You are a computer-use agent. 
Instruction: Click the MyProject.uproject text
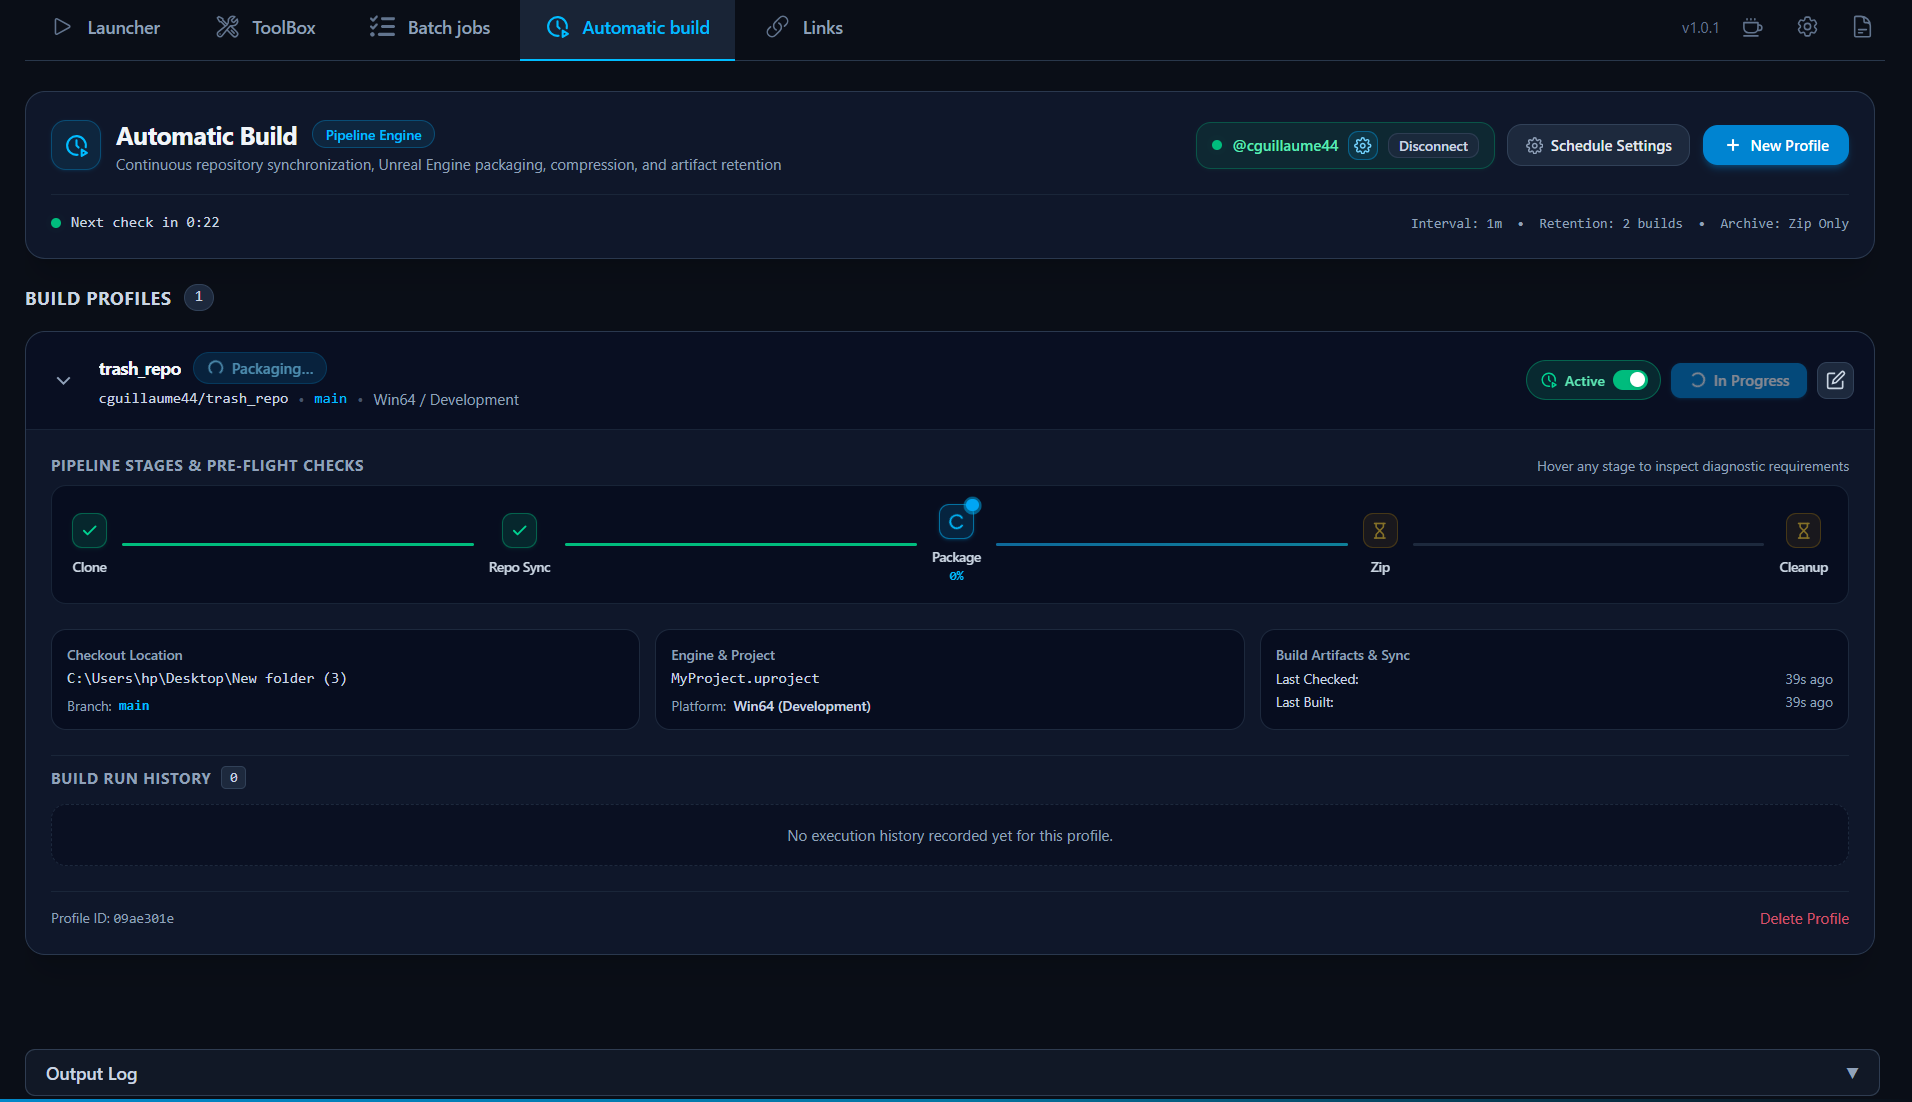point(745,678)
